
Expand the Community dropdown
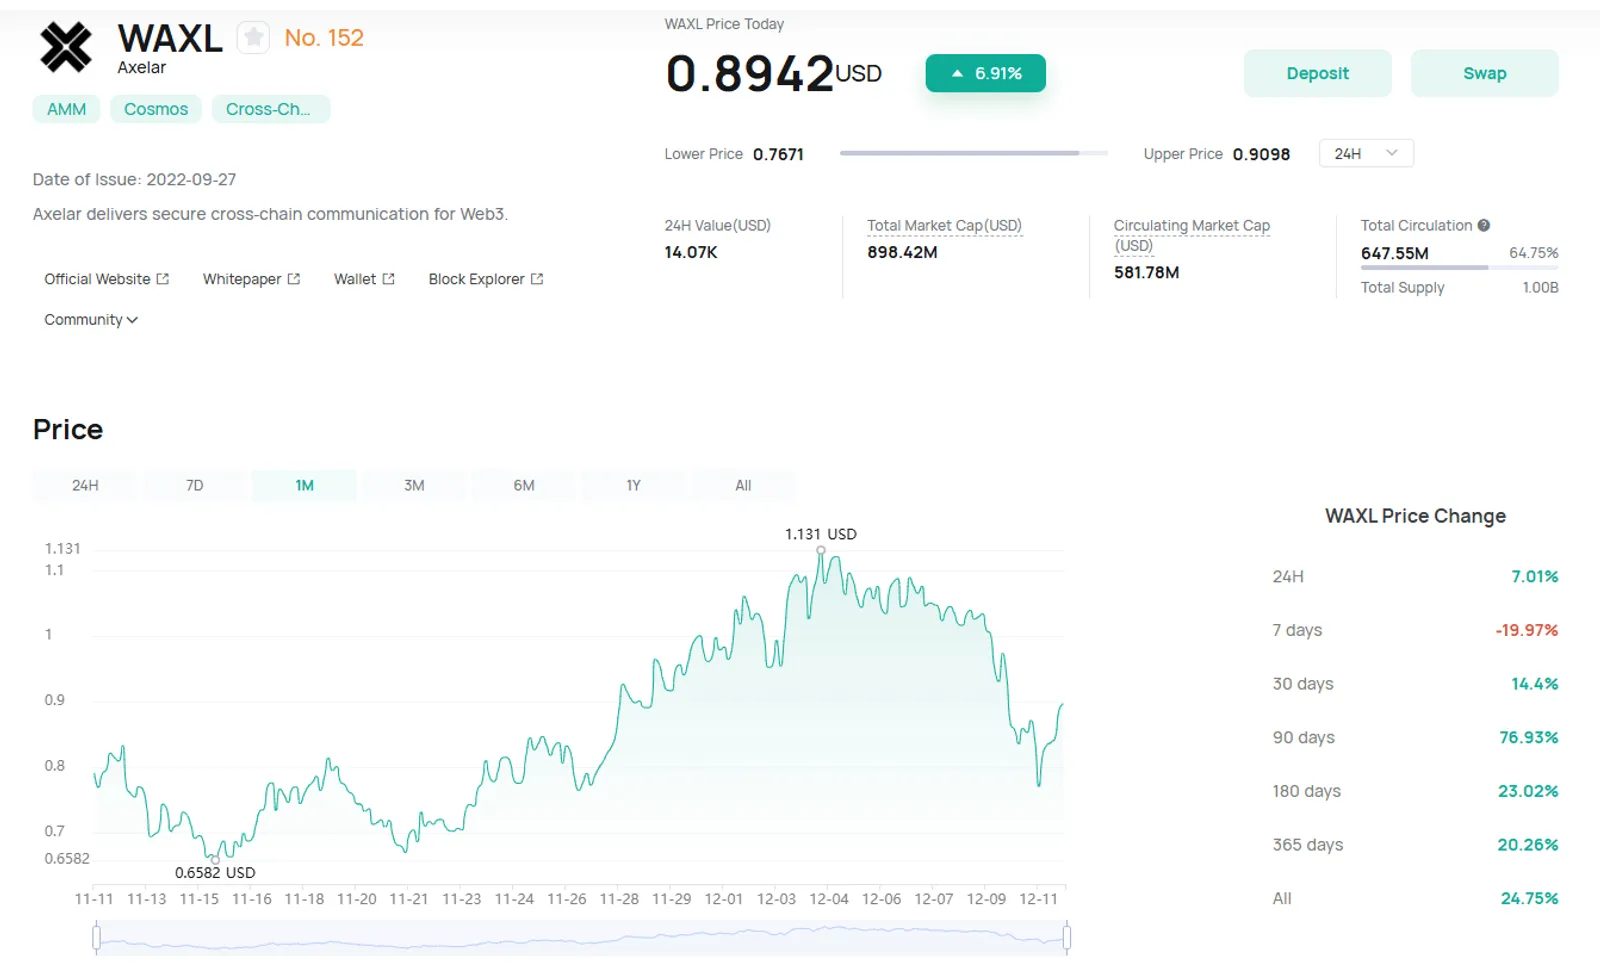coord(91,320)
